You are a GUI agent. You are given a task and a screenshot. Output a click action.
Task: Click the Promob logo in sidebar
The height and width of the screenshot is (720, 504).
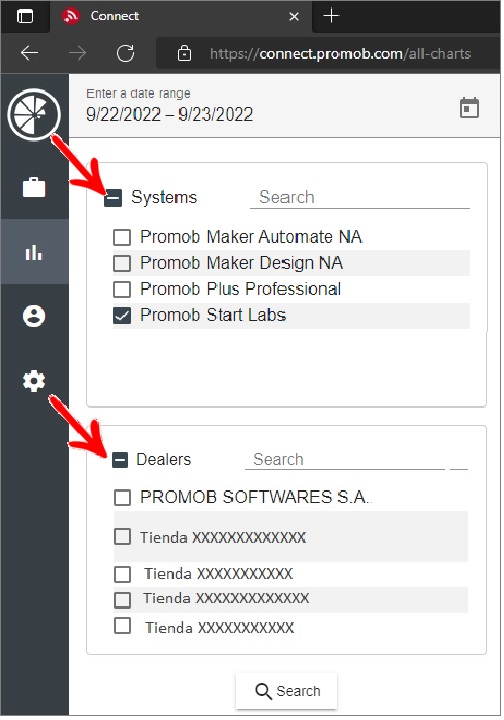(x=34, y=114)
